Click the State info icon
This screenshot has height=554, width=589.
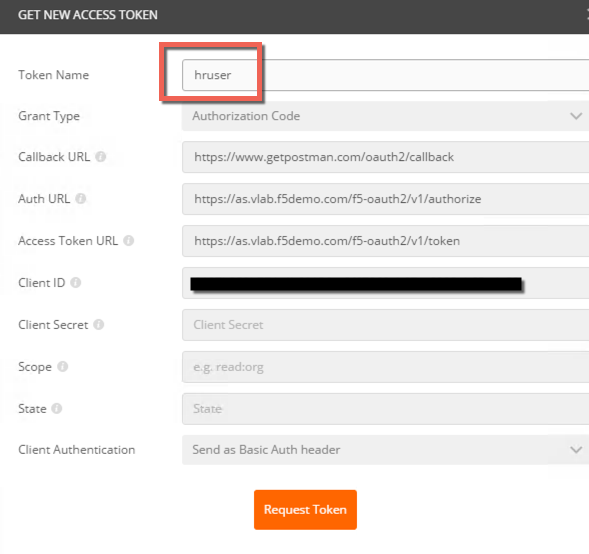(57, 408)
